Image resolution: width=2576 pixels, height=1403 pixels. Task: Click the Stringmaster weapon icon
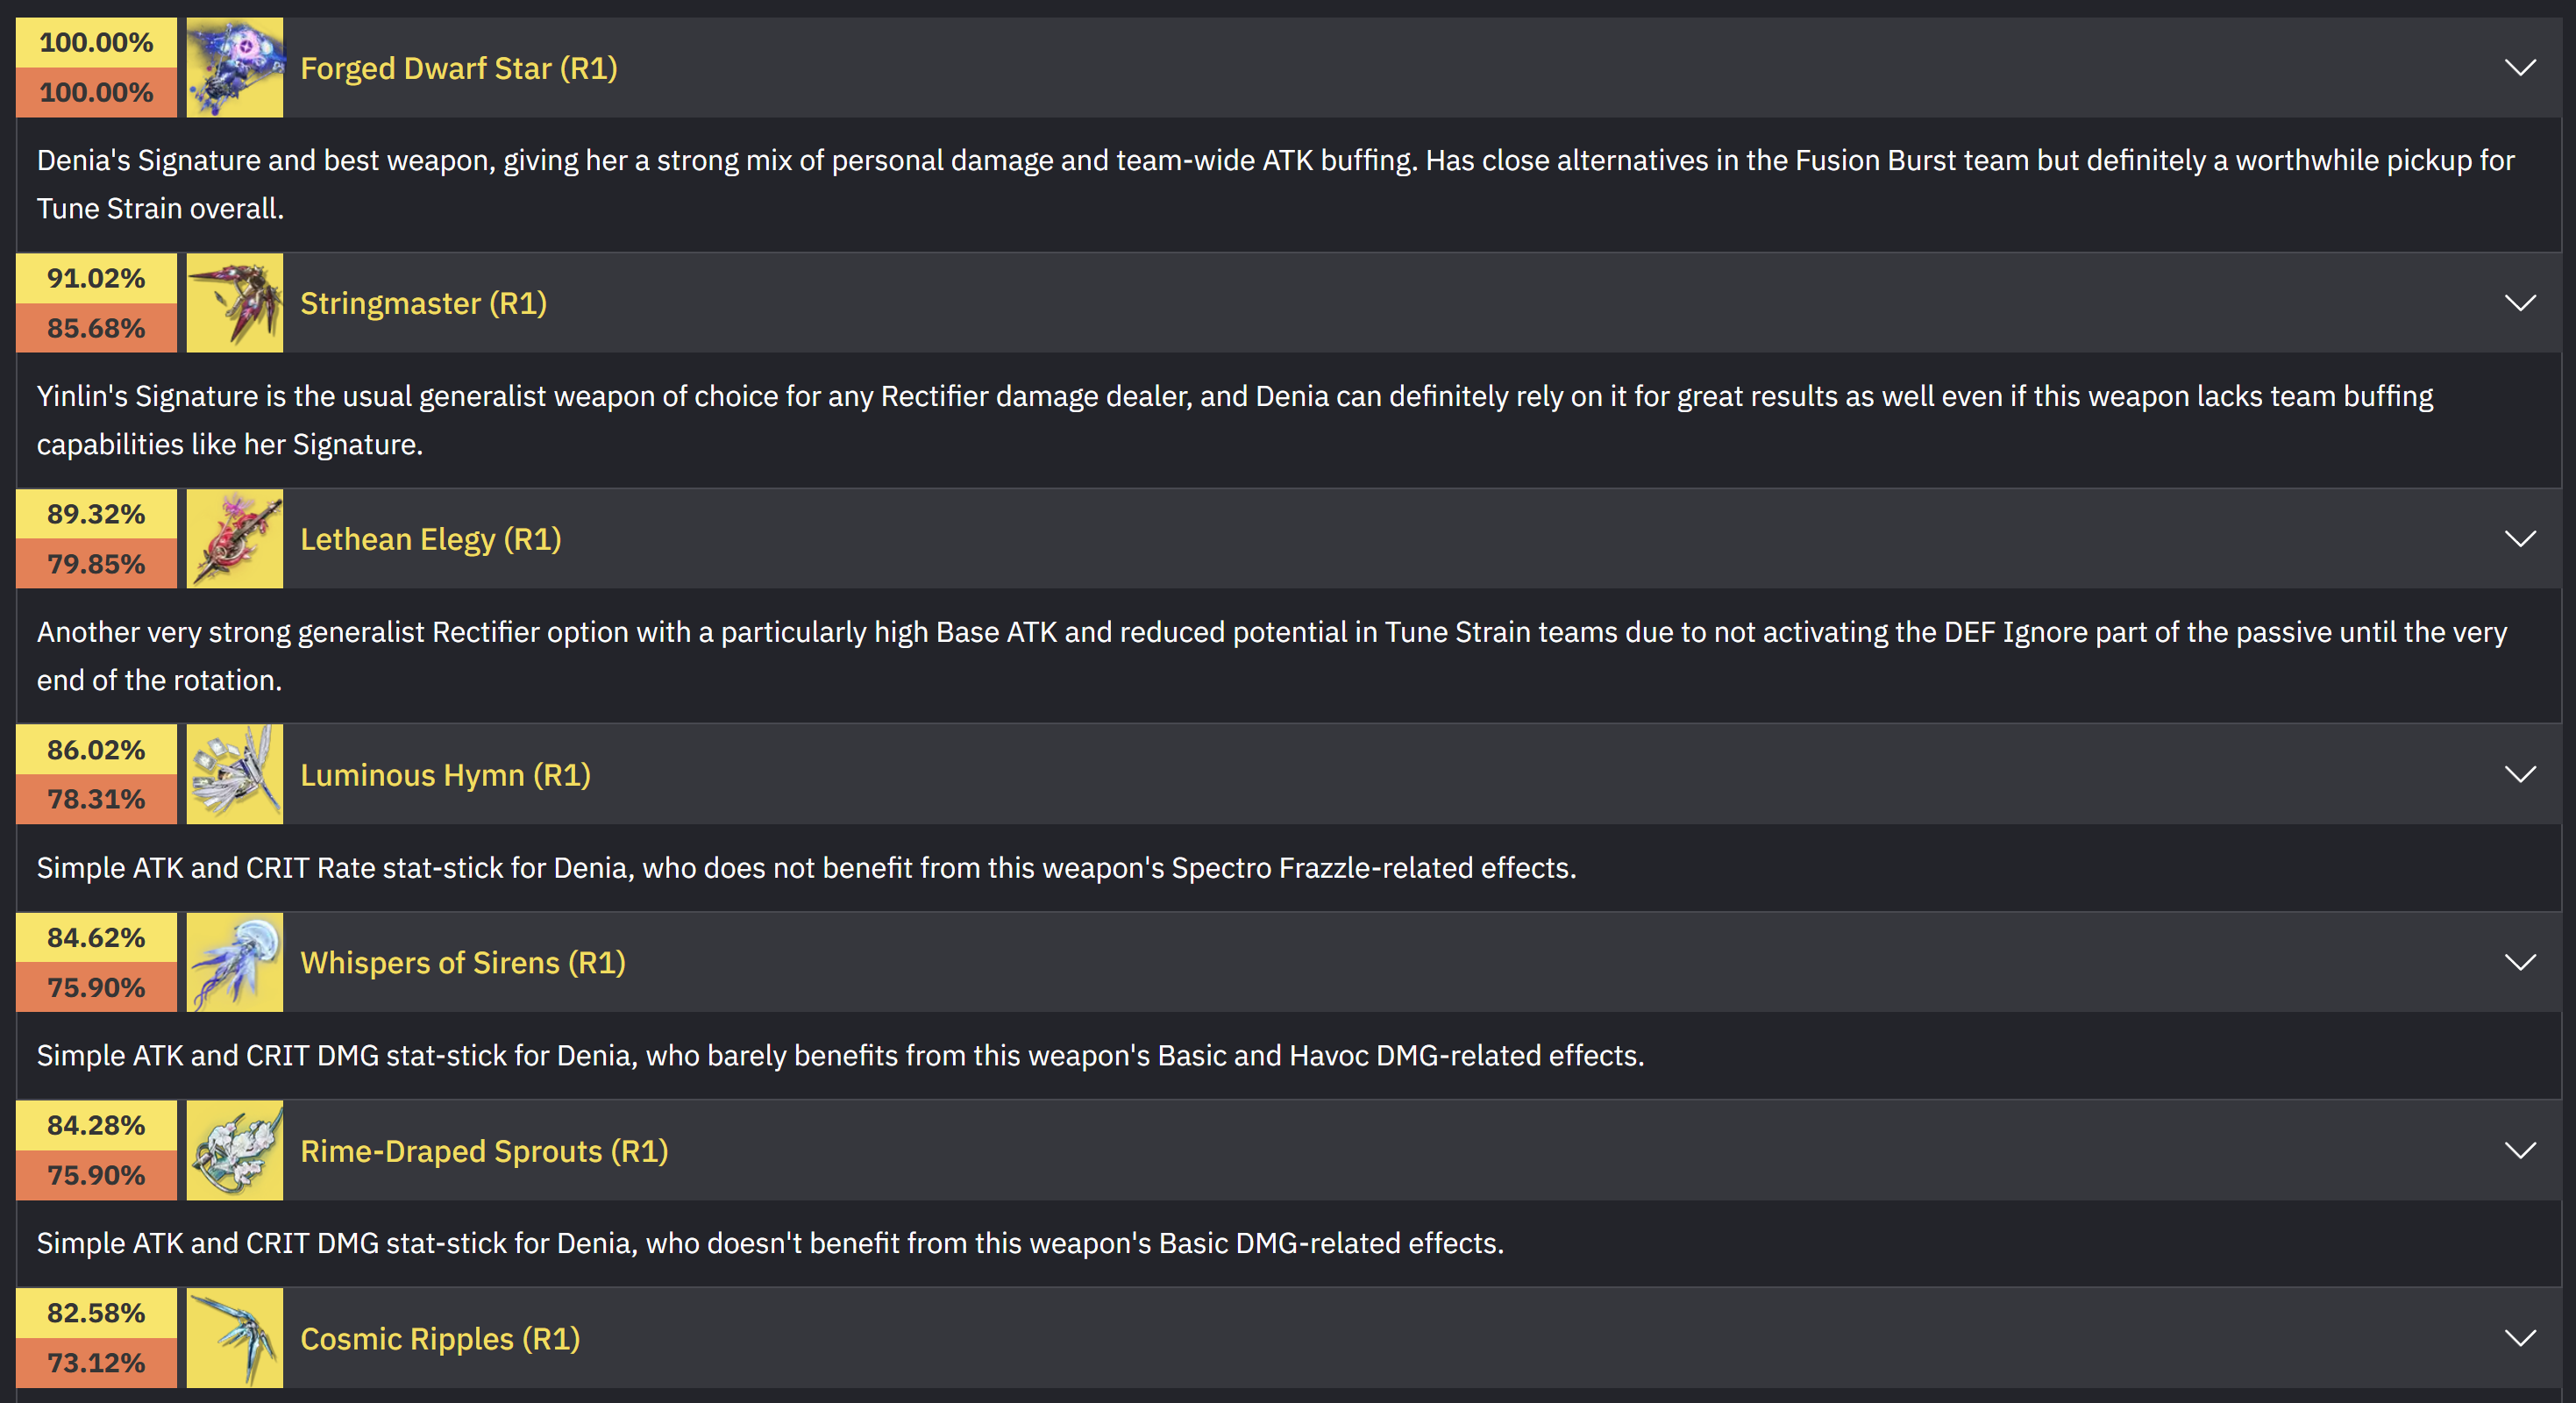(235, 303)
